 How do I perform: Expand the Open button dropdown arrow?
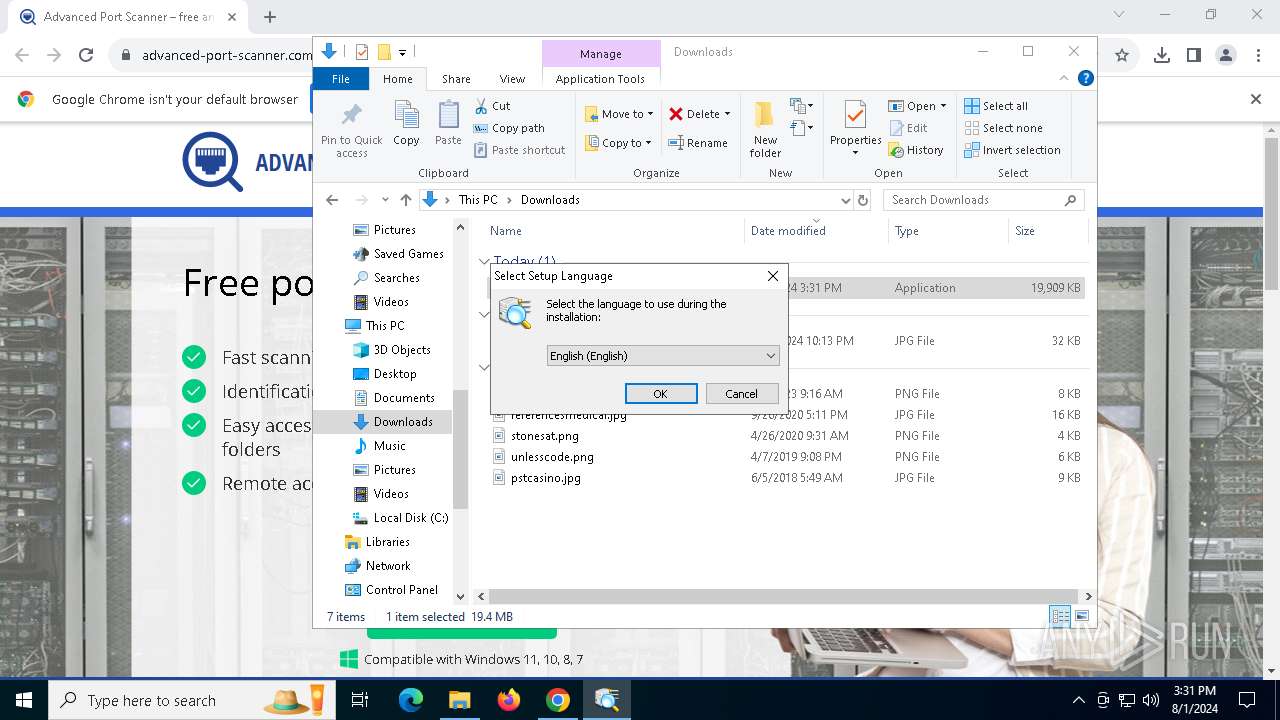click(943, 106)
